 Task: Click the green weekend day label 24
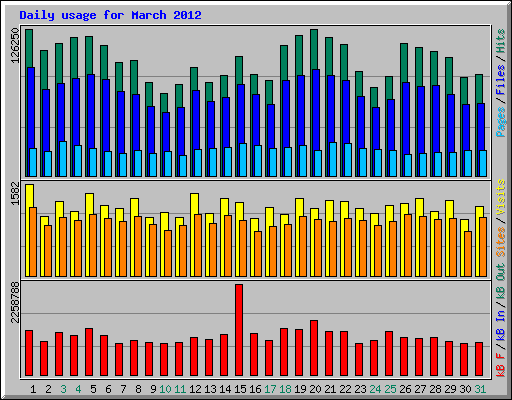click(x=375, y=389)
